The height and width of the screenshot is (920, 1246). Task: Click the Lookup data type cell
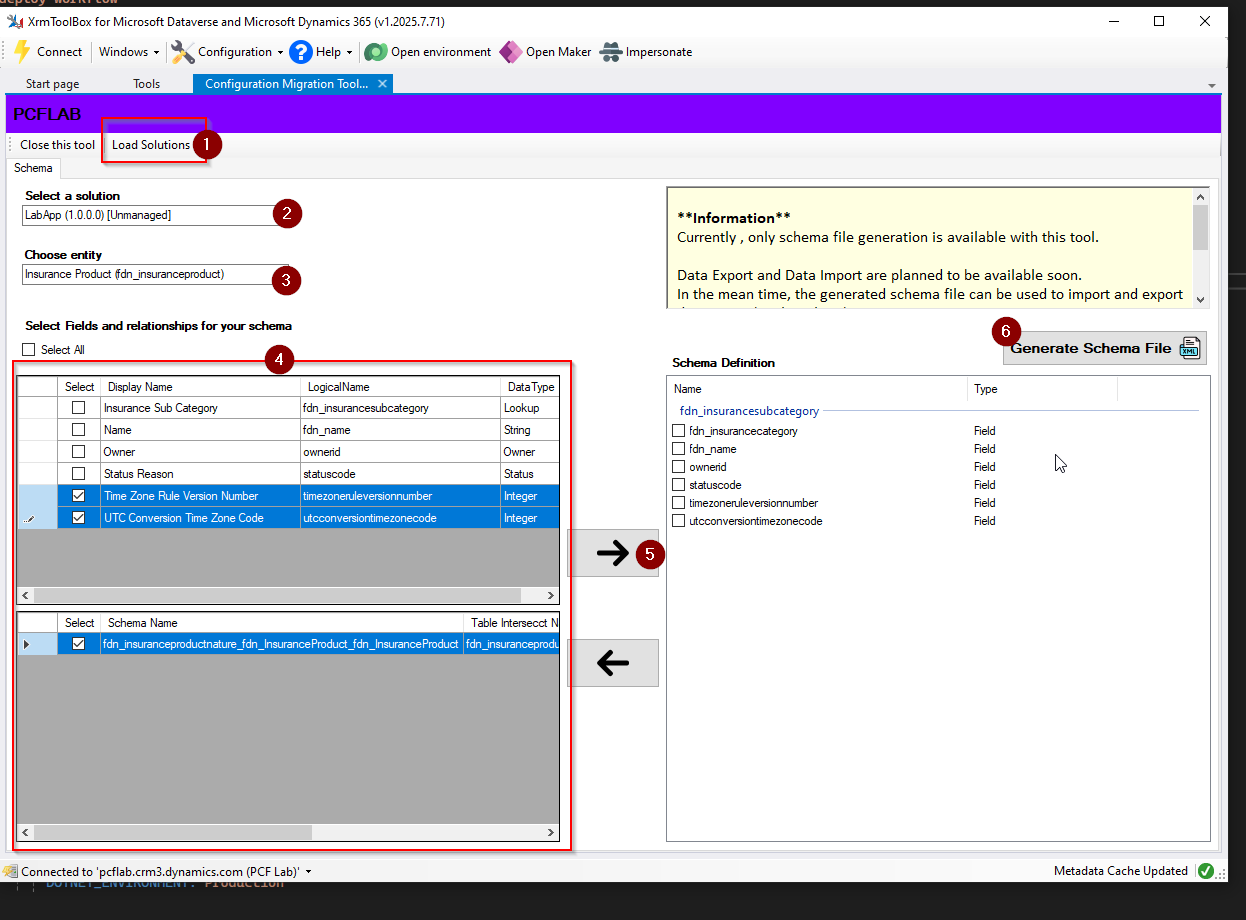(530, 408)
